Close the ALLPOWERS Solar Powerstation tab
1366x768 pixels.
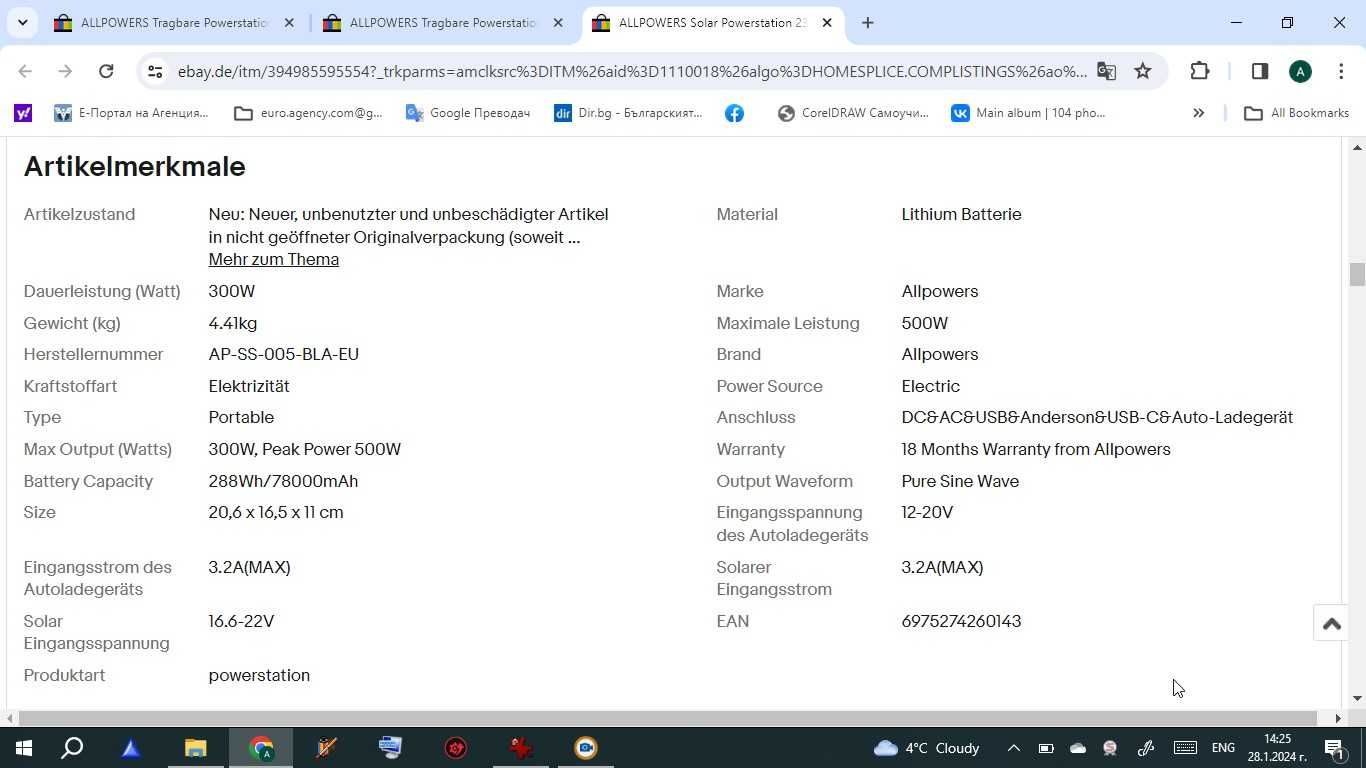pyautogui.click(x=827, y=23)
